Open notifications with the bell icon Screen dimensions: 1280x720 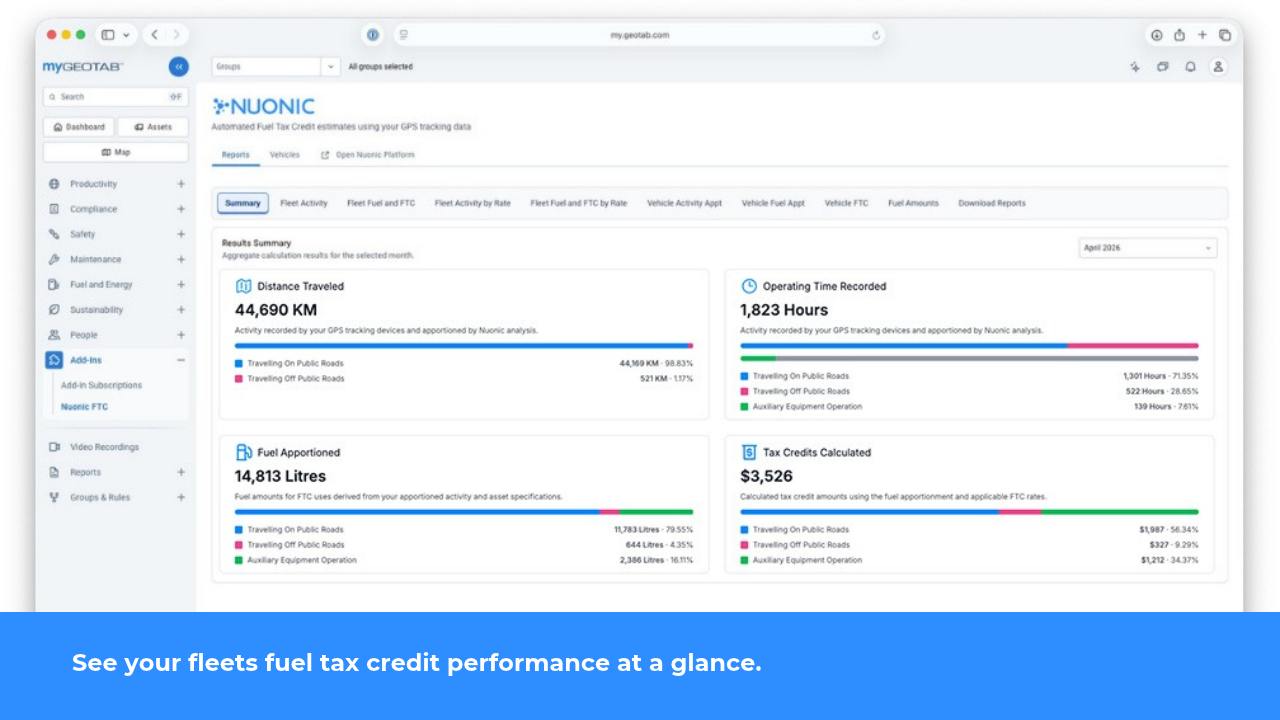coord(1190,67)
